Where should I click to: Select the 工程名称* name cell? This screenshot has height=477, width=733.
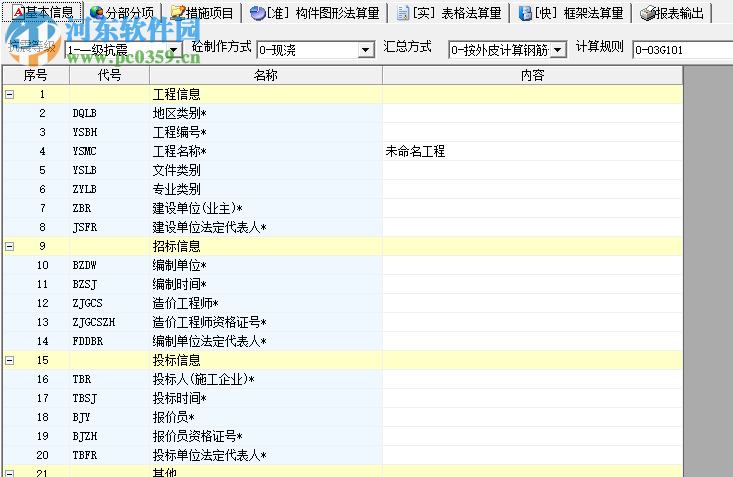pos(266,151)
